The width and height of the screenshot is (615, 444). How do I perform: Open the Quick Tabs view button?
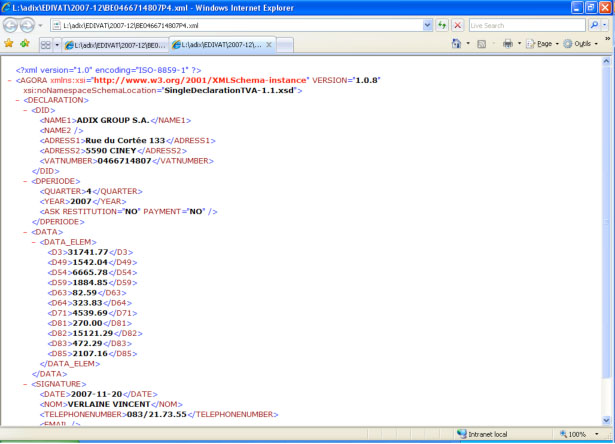[x=46, y=45]
